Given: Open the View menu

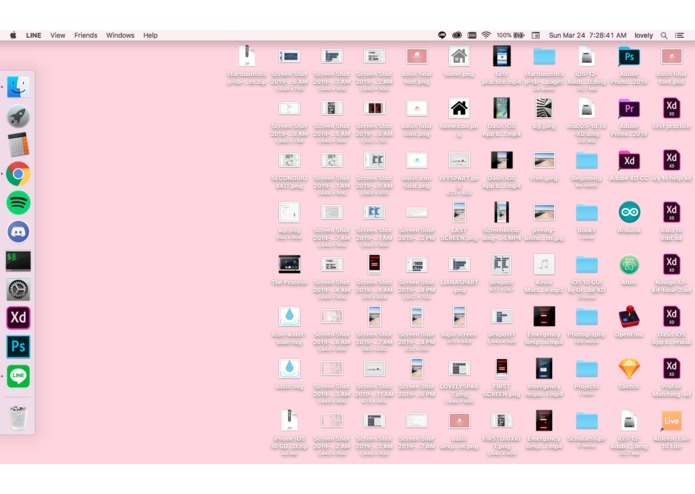Looking at the screenshot, I should (x=58, y=35).
